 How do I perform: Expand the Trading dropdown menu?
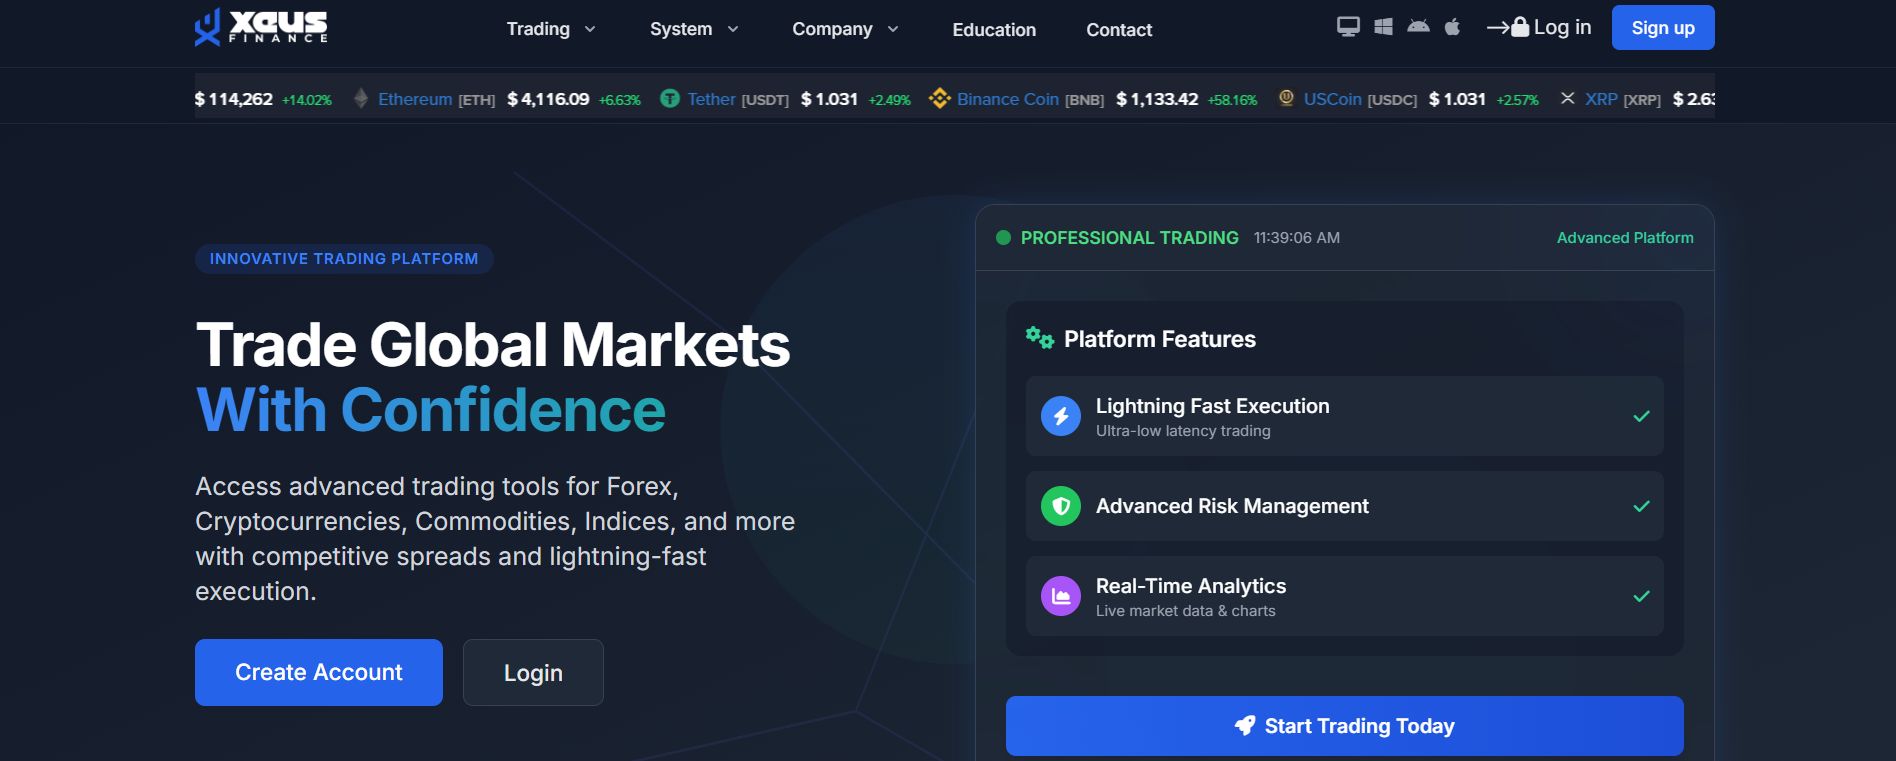551,29
